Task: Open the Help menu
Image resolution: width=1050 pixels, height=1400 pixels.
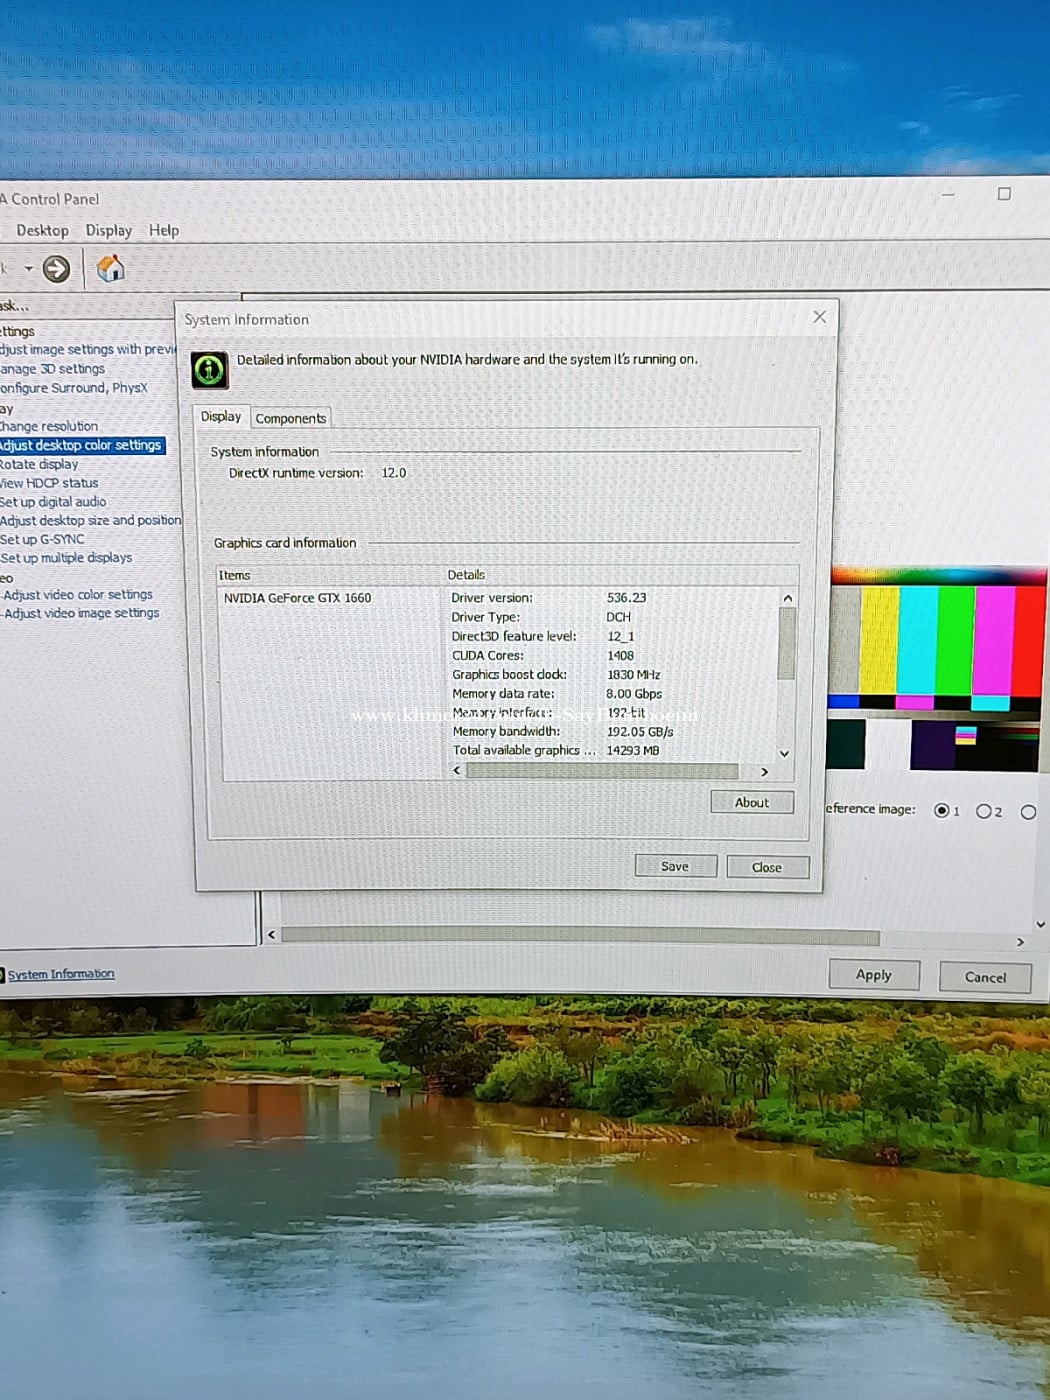Action: point(164,231)
